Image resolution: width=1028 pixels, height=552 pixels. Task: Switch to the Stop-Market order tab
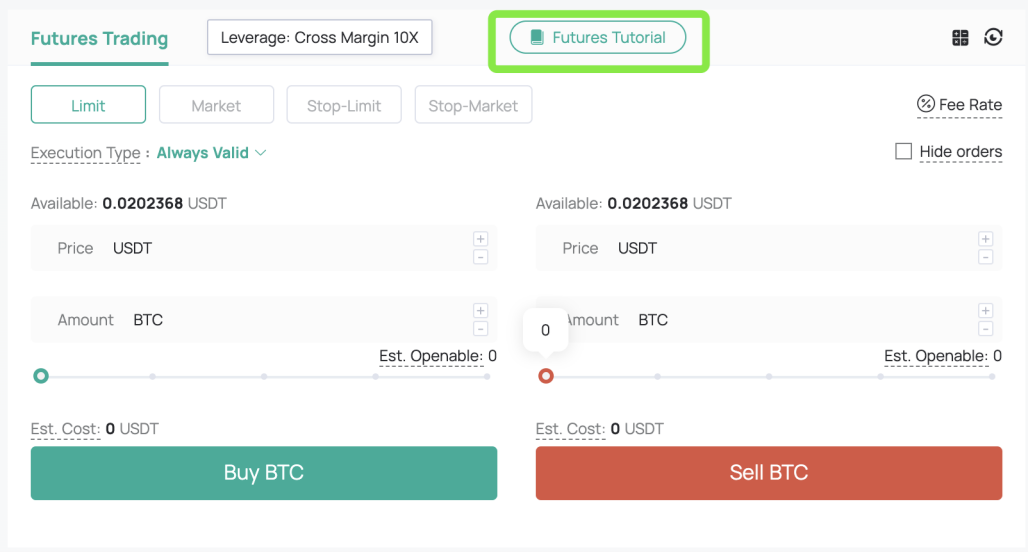click(473, 105)
